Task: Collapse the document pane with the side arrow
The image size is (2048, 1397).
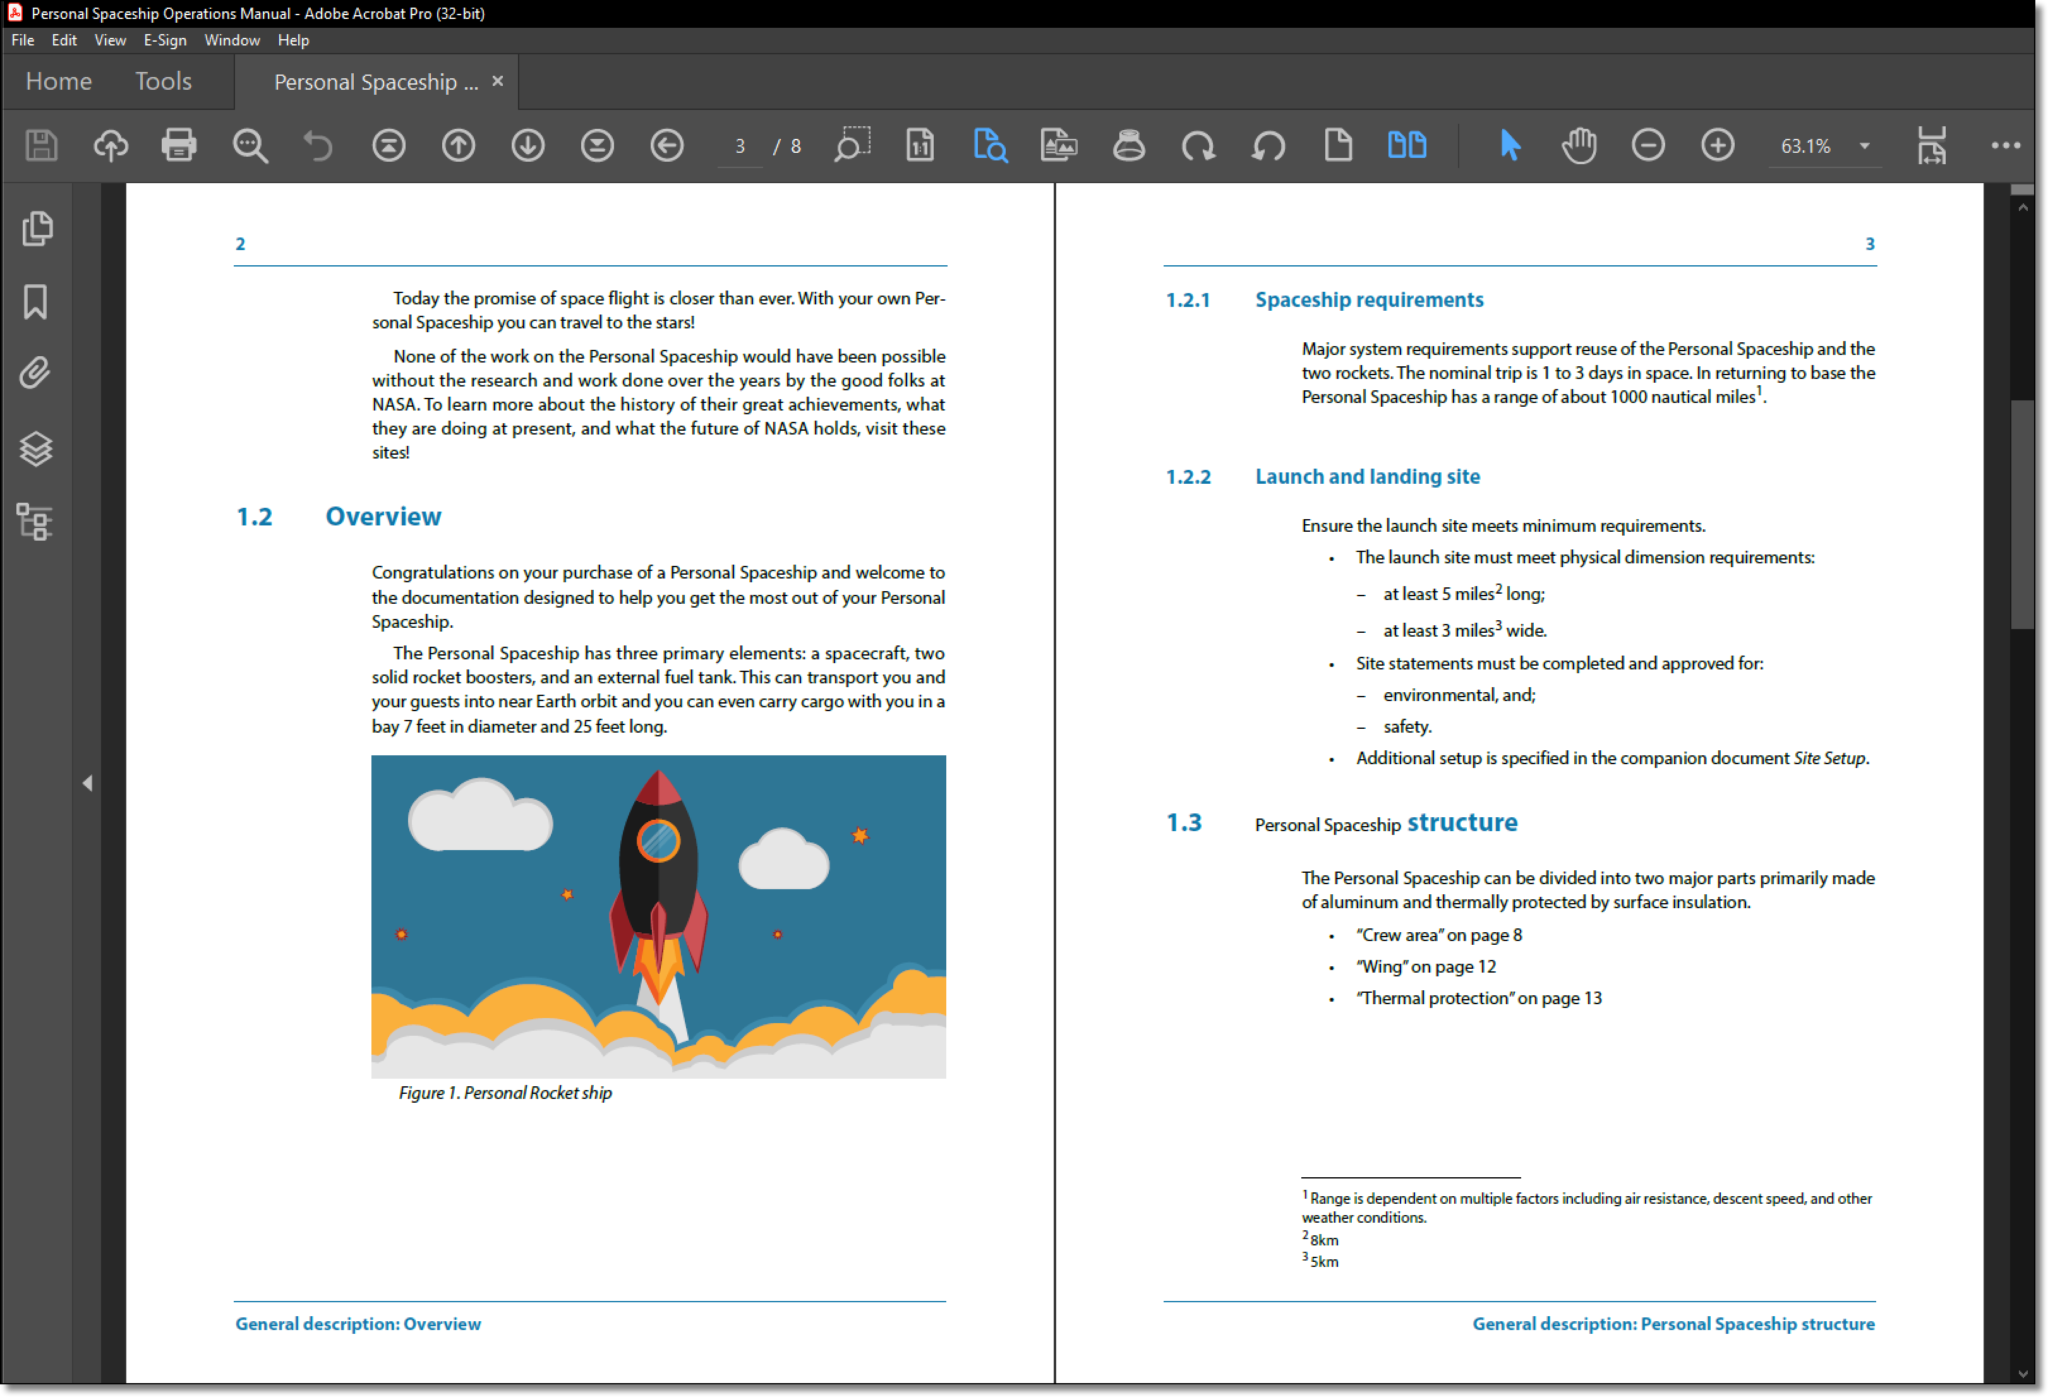Action: click(88, 784)
